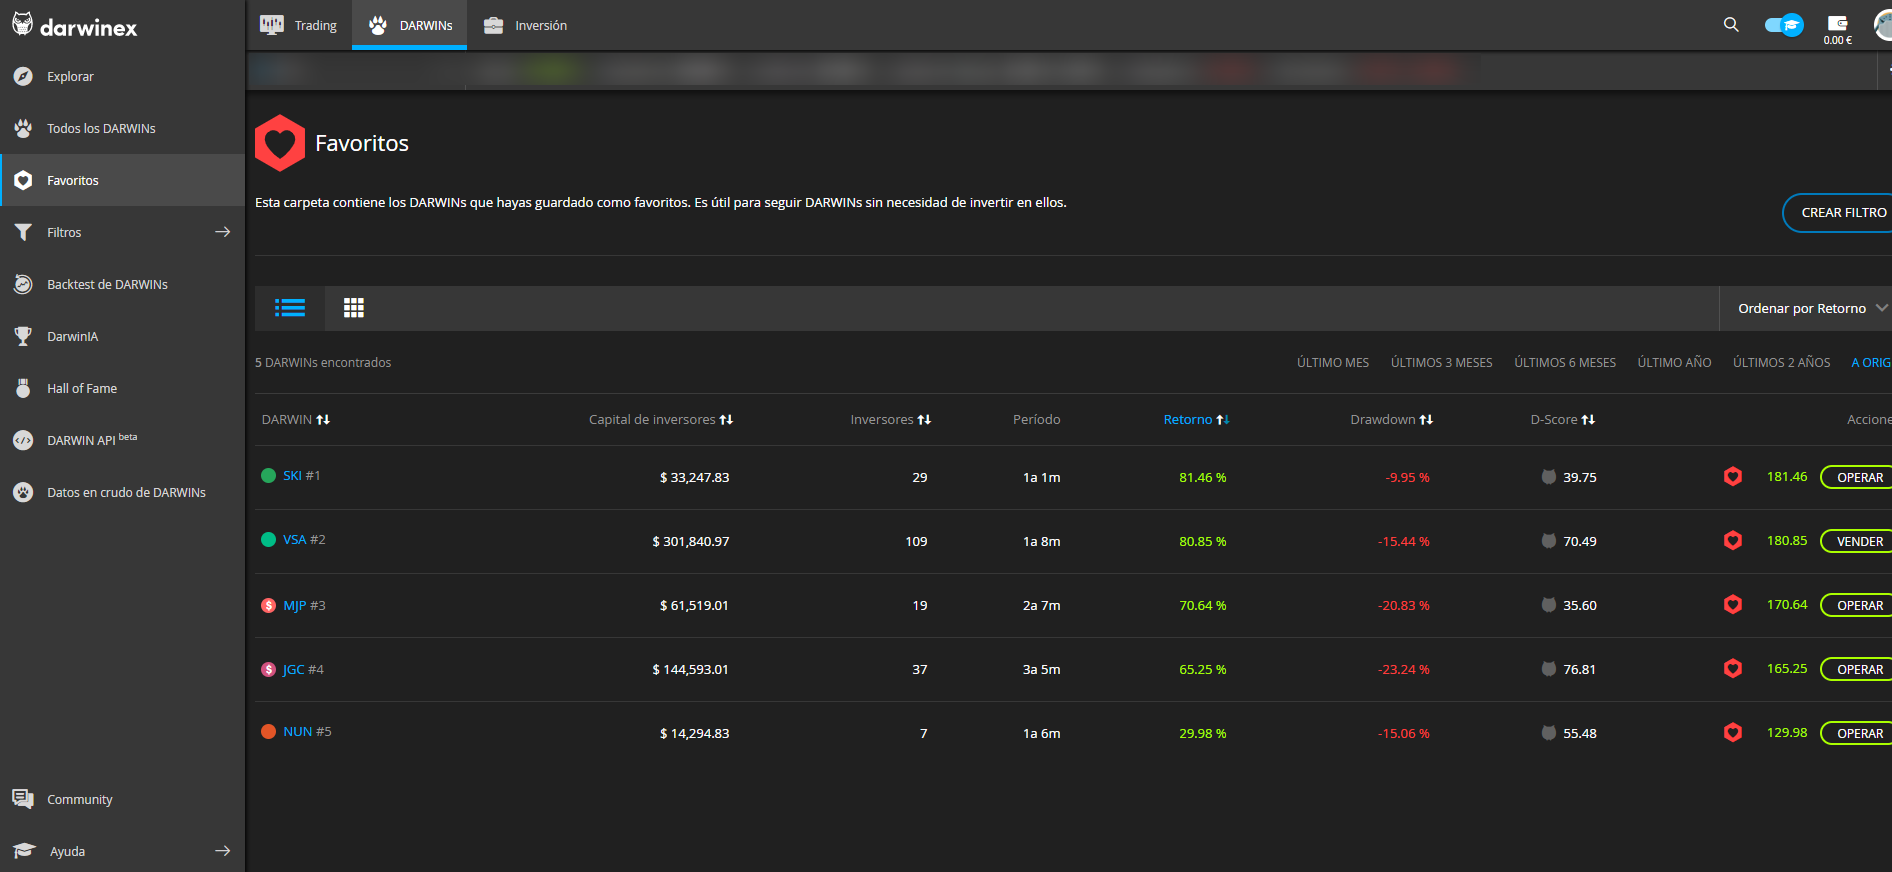Open the Explorar compass icon
The image size is (1892, 872).
(23, 76)
